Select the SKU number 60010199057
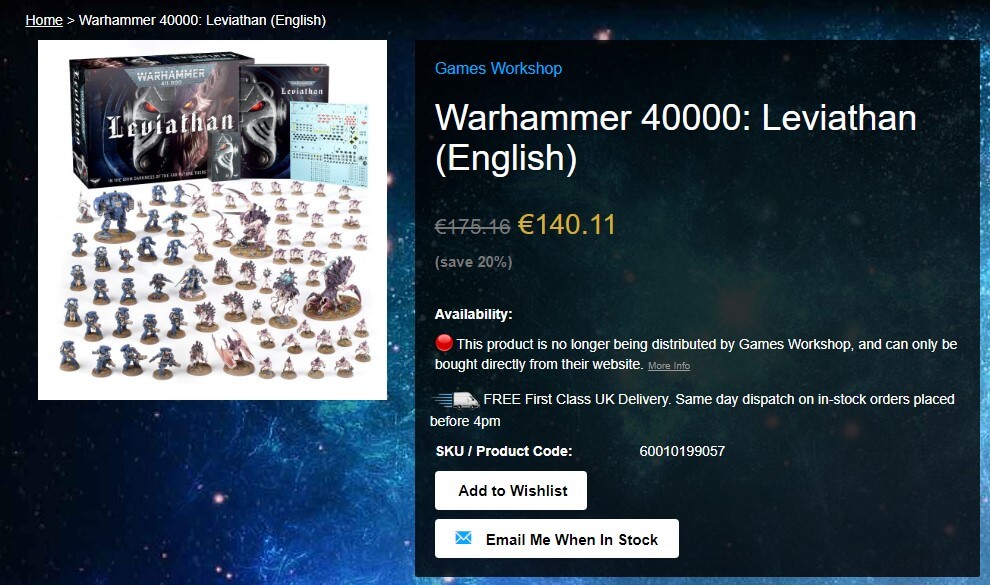This screenshot has height=585, width=990. 682,451
